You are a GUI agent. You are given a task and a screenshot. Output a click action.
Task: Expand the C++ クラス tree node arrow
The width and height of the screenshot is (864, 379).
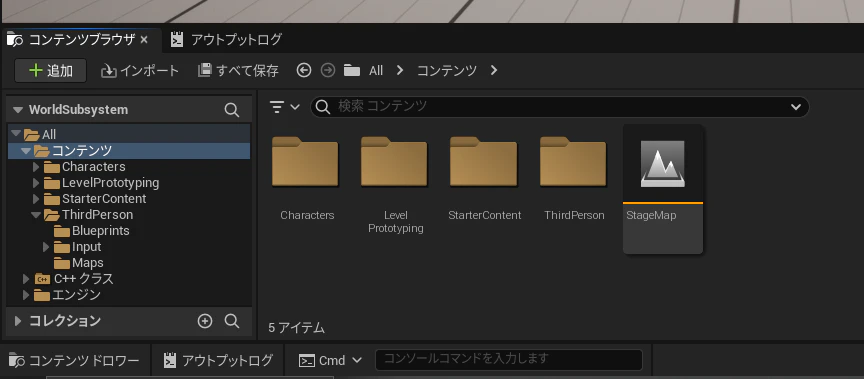pos(26,279)
